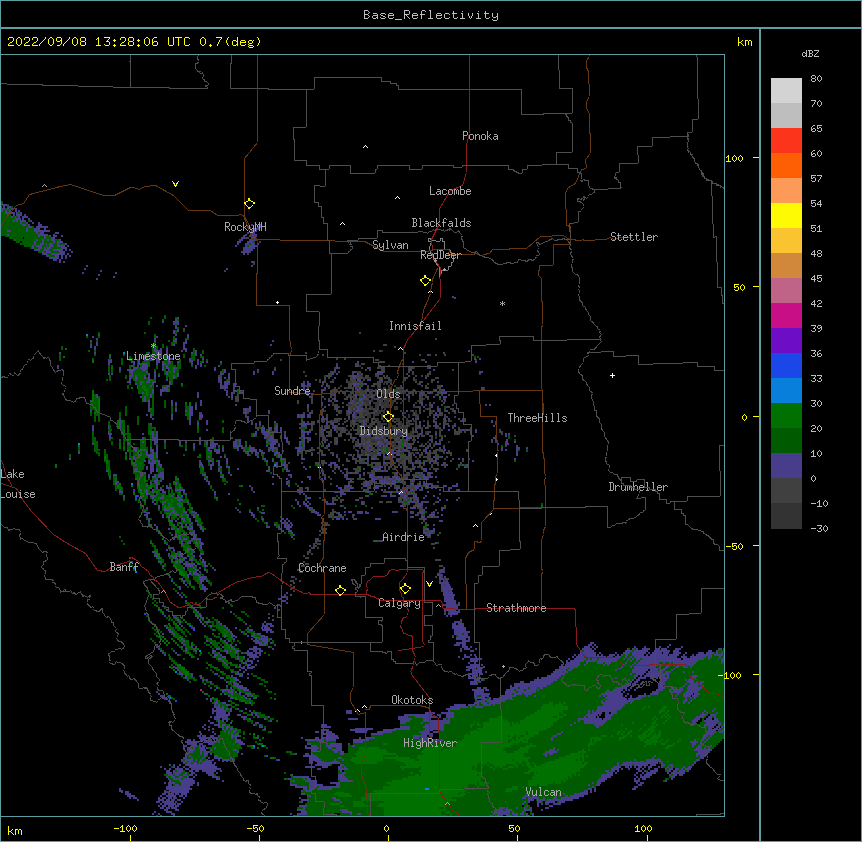The height and width of the screenshot is (842, 862).
Task: Select the Strathmore map label
Action: (516, 608)
